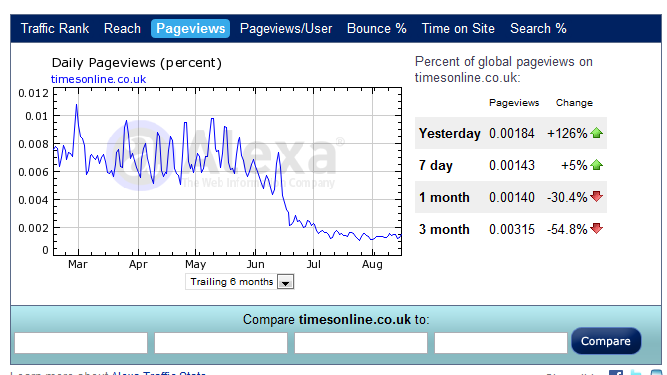Click the green up arrow in Yesterday row

[597, 133]
